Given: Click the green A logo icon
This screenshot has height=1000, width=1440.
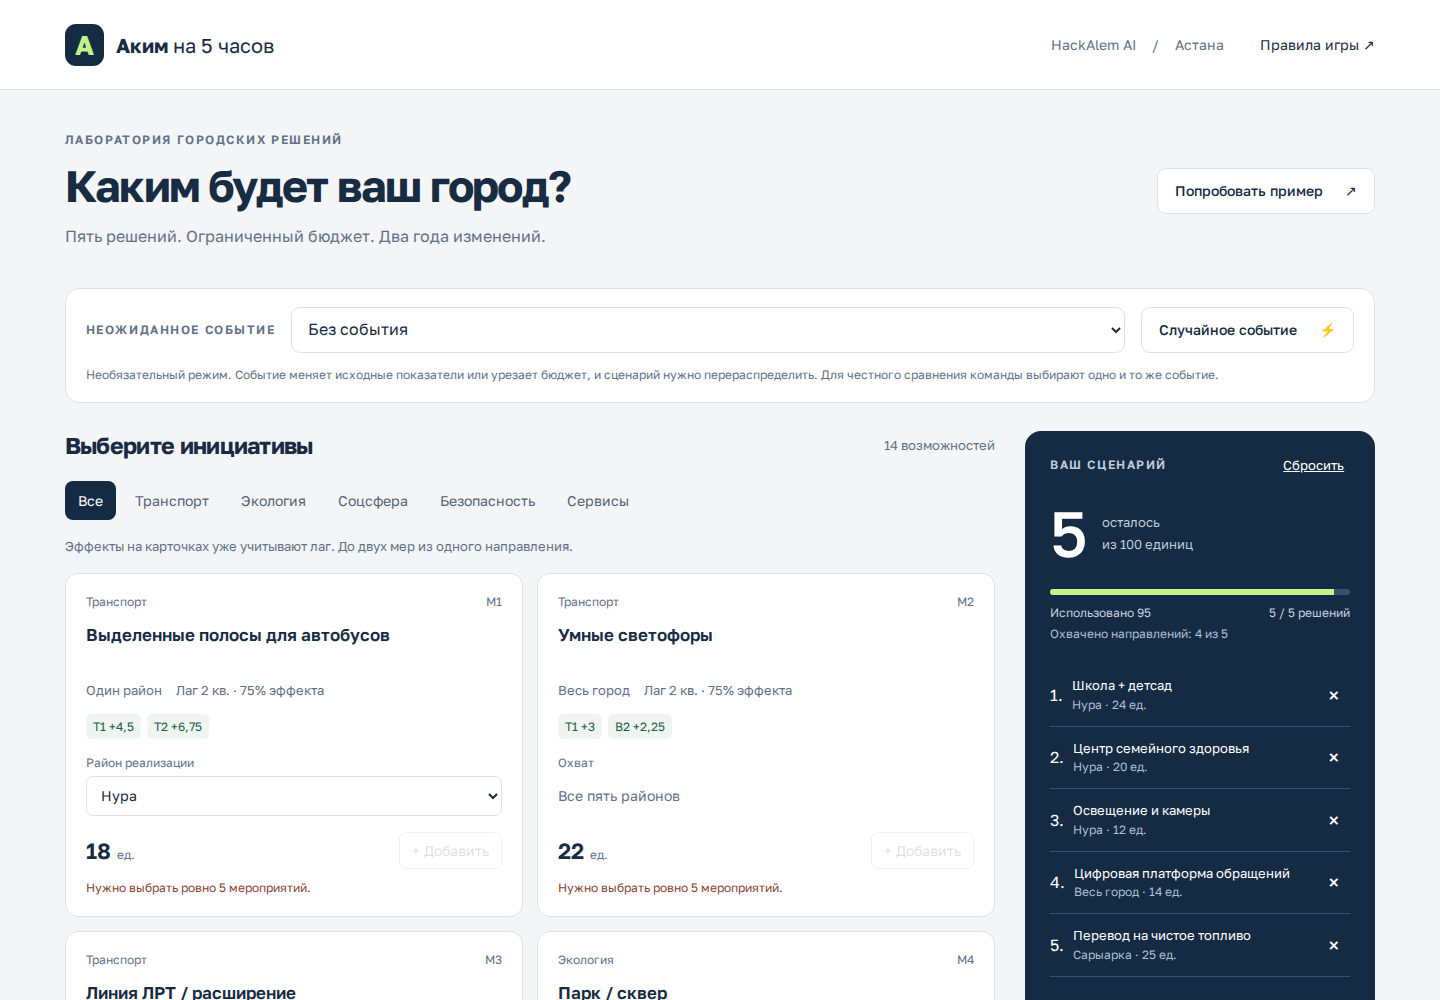Looking at the screenshot, I should (x=84, y=45).
